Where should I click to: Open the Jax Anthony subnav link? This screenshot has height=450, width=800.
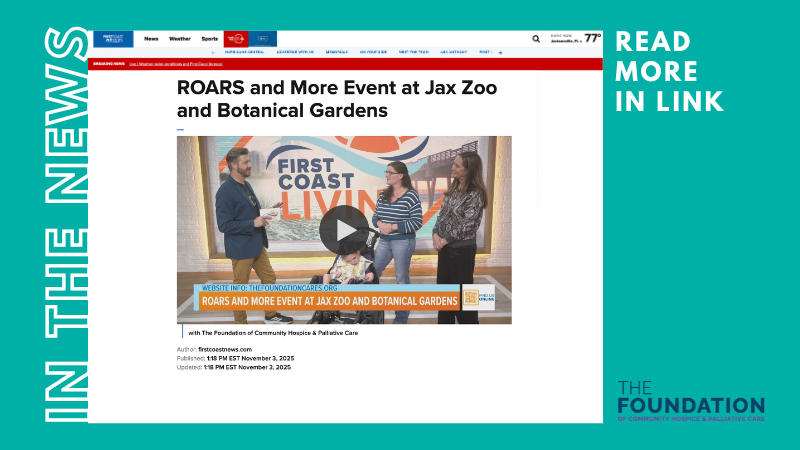(454, 52)
